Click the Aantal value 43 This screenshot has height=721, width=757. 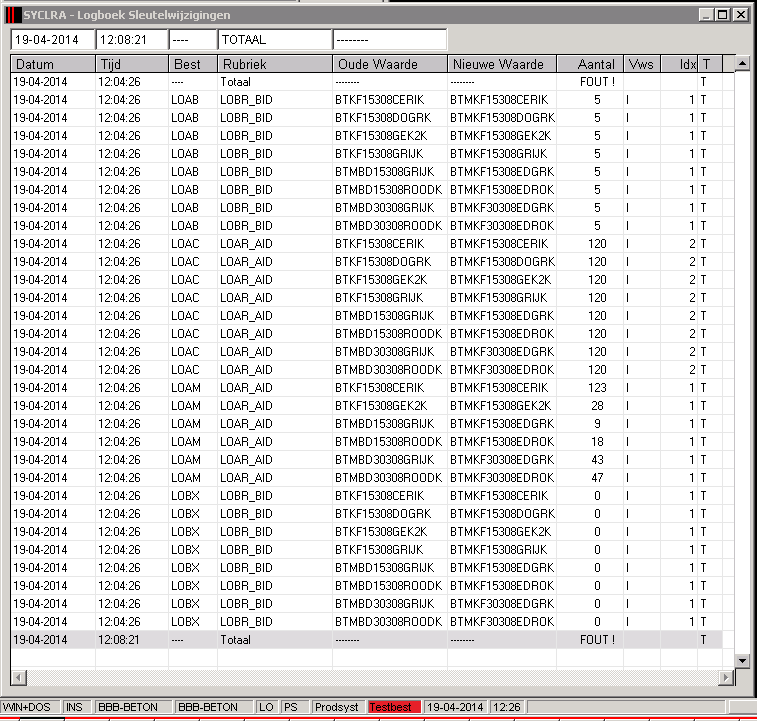(597, 460)
